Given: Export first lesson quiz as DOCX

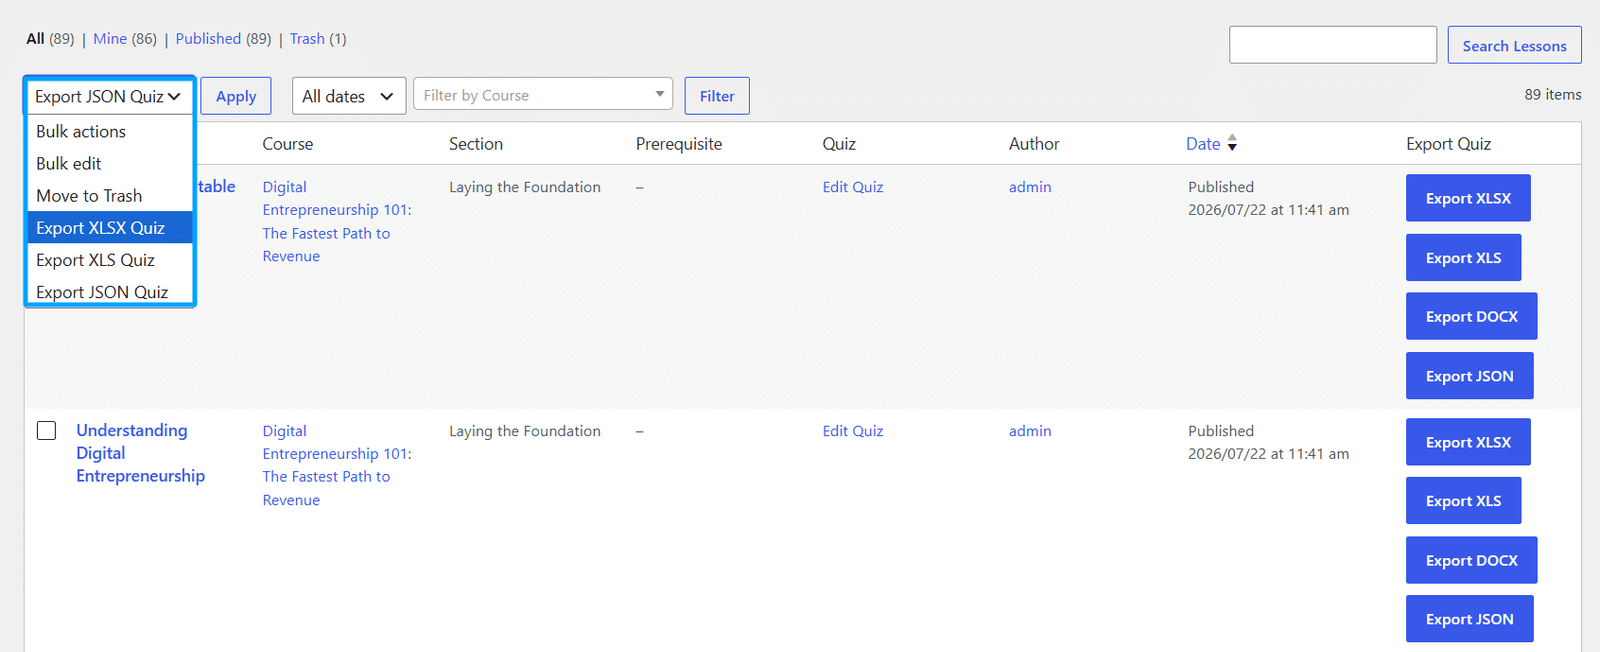Looking at the screenshot, I should click(x=1471, y=316).
